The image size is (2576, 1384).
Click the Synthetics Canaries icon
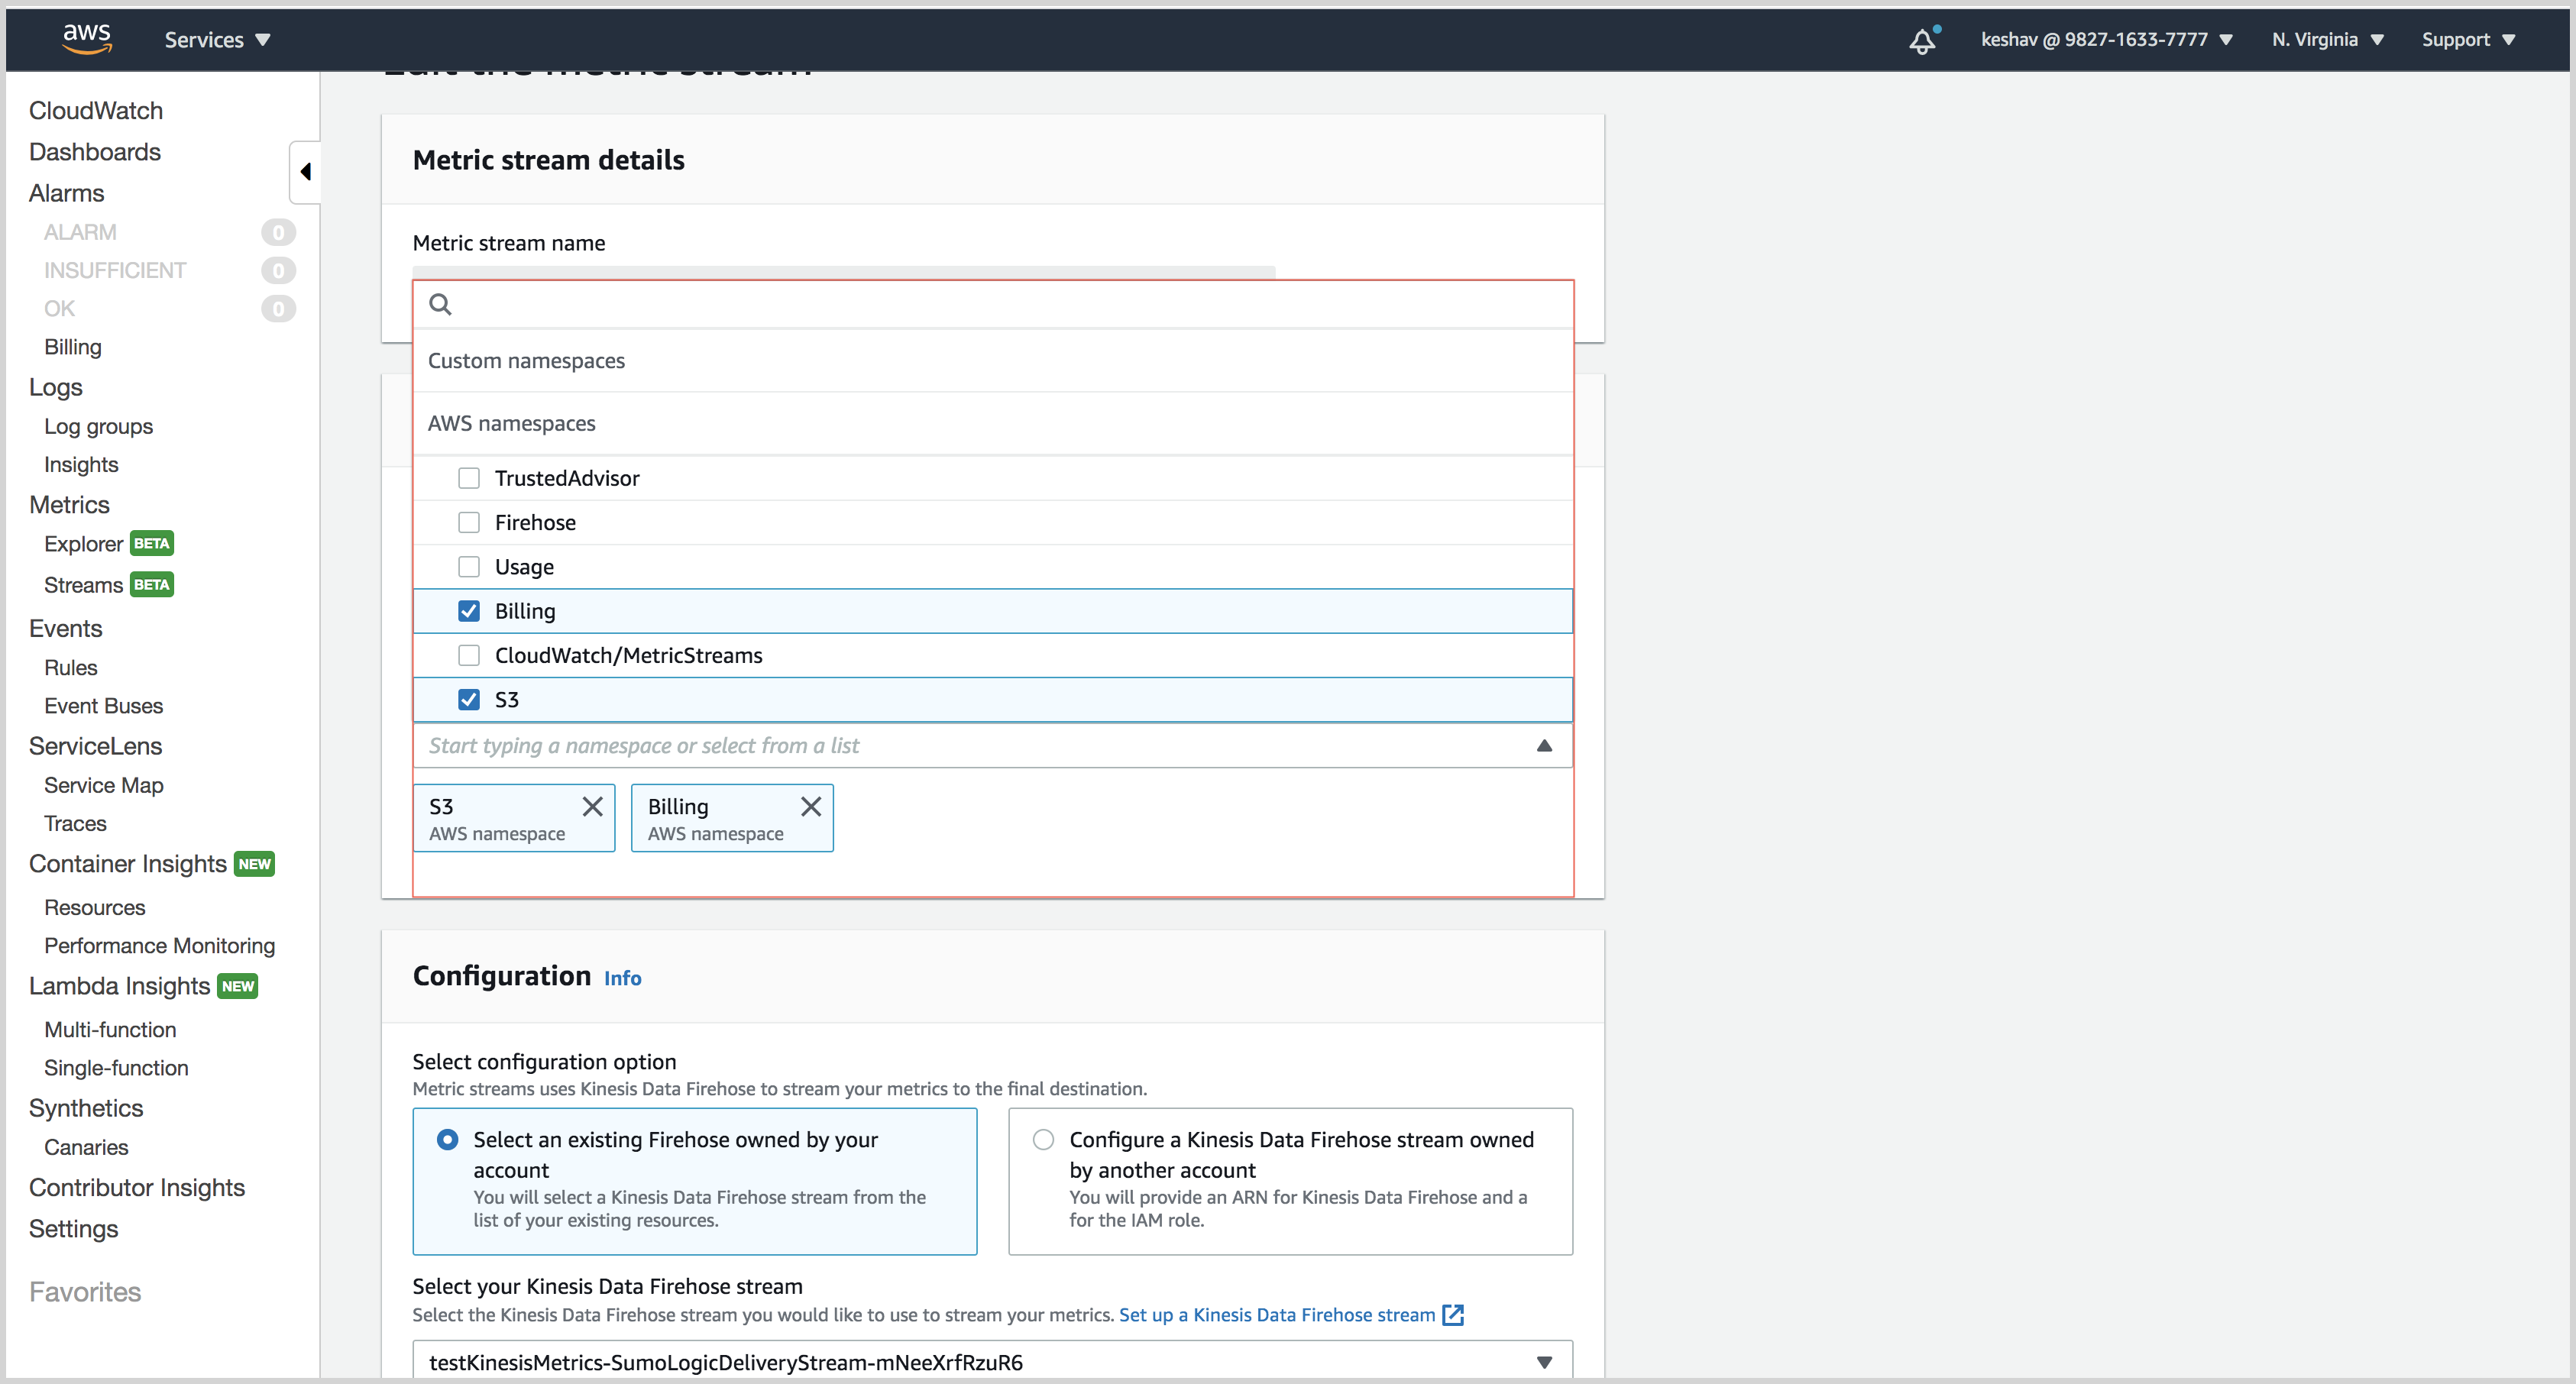[x=89, y=1146]
